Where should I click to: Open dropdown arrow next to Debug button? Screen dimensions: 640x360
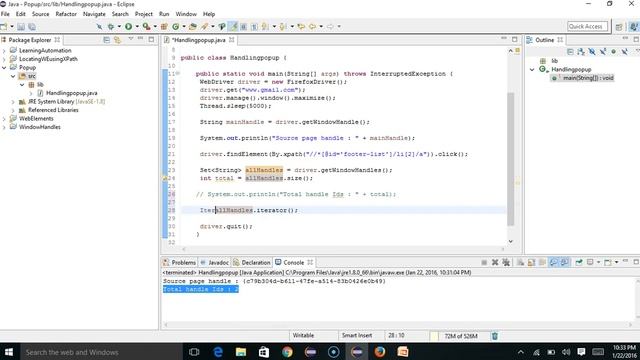[x=119, y=27]
